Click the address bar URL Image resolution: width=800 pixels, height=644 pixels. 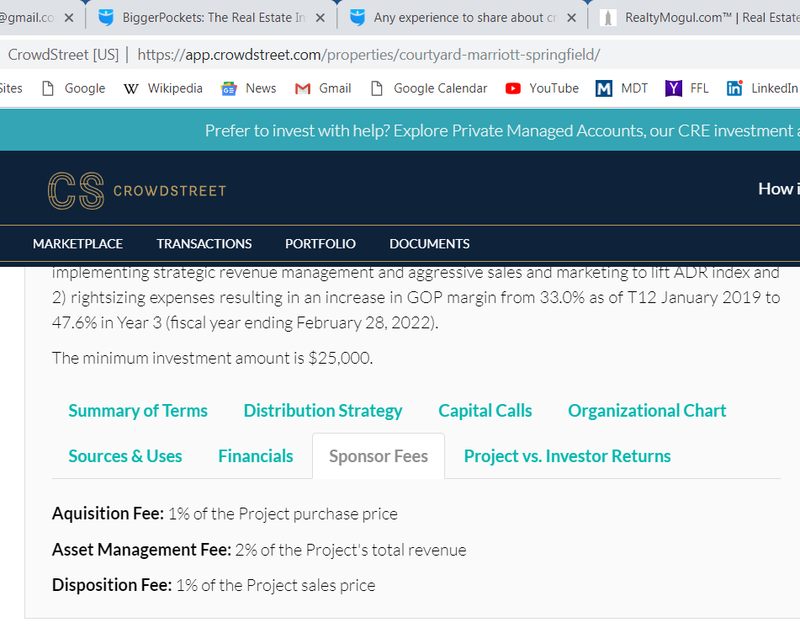(368, 55)
